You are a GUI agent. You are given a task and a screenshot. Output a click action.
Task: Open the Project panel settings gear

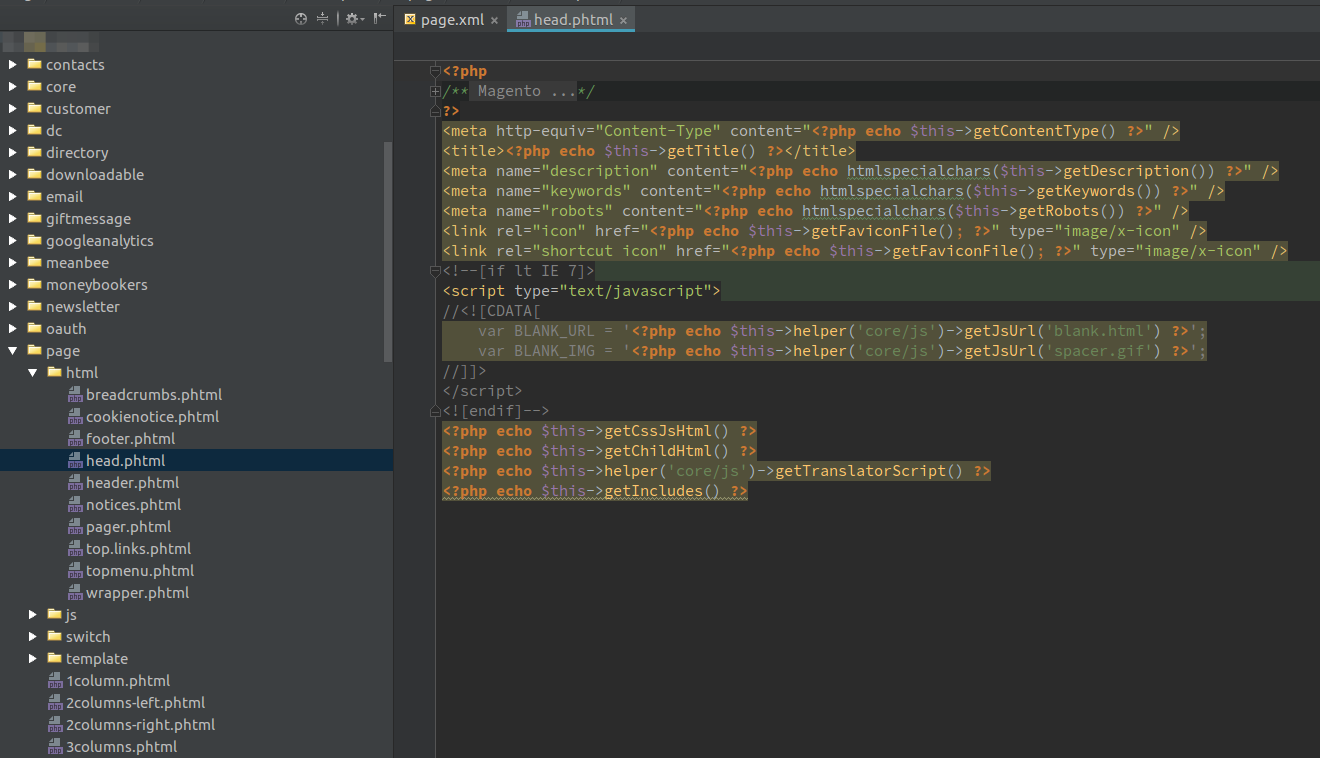[x=351, y=18]
